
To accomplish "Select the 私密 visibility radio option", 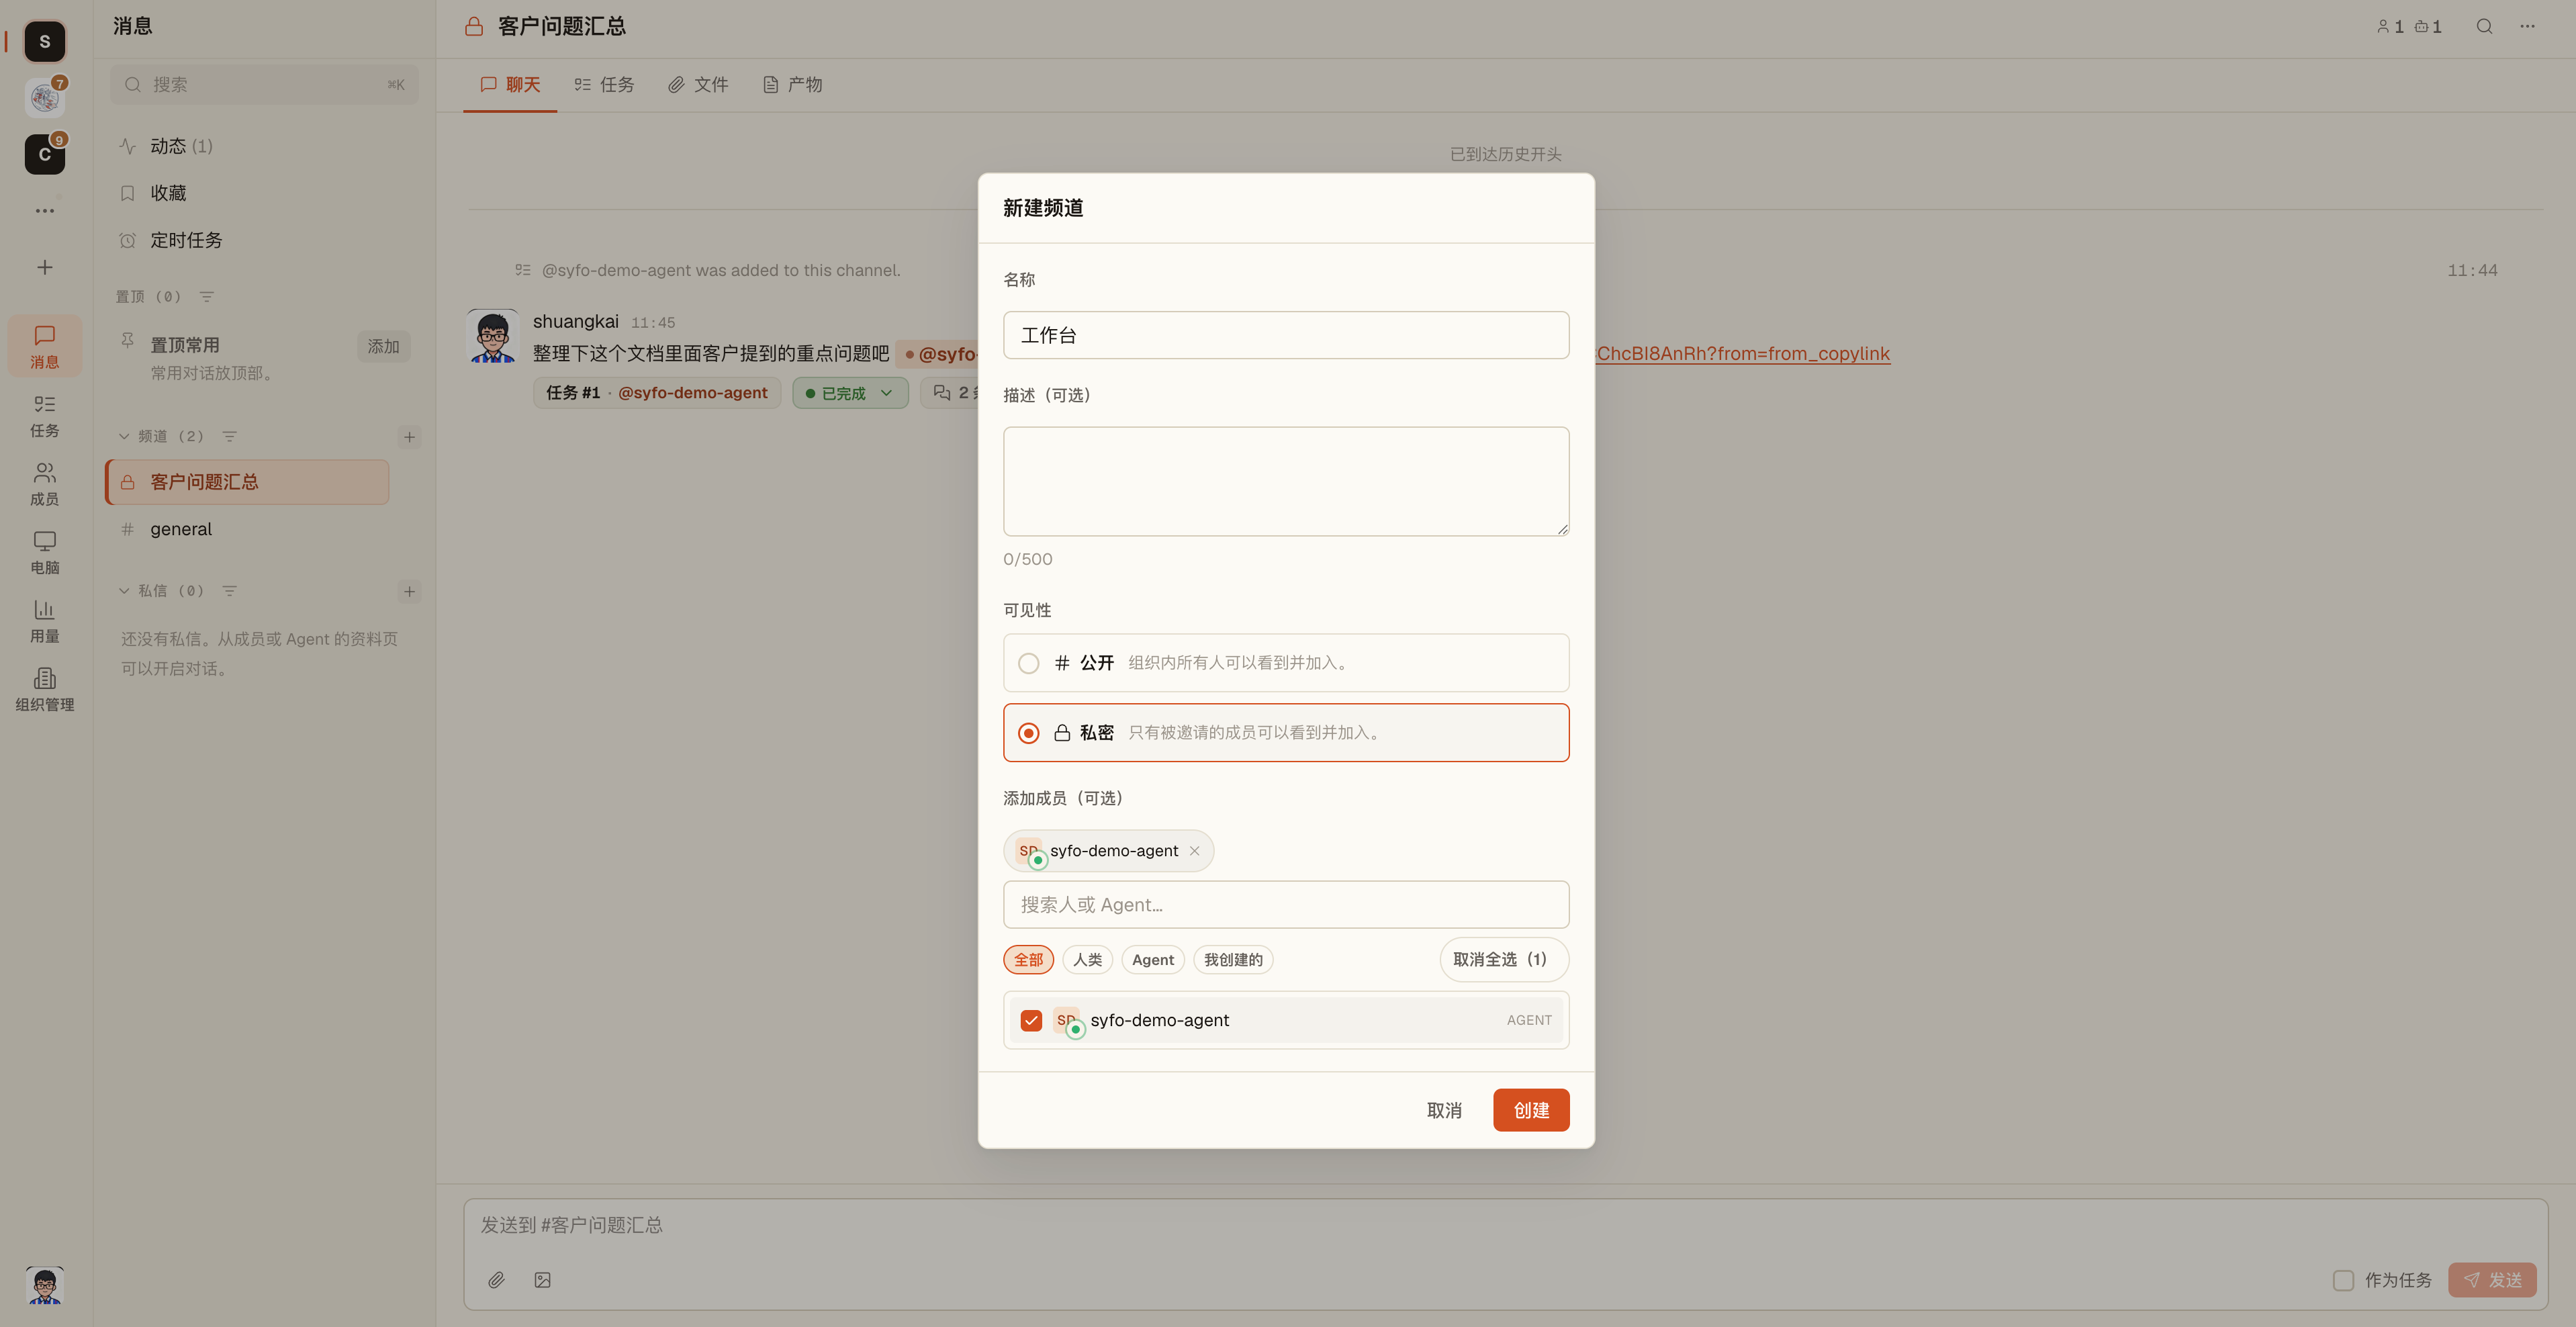I will point(1286,733).
